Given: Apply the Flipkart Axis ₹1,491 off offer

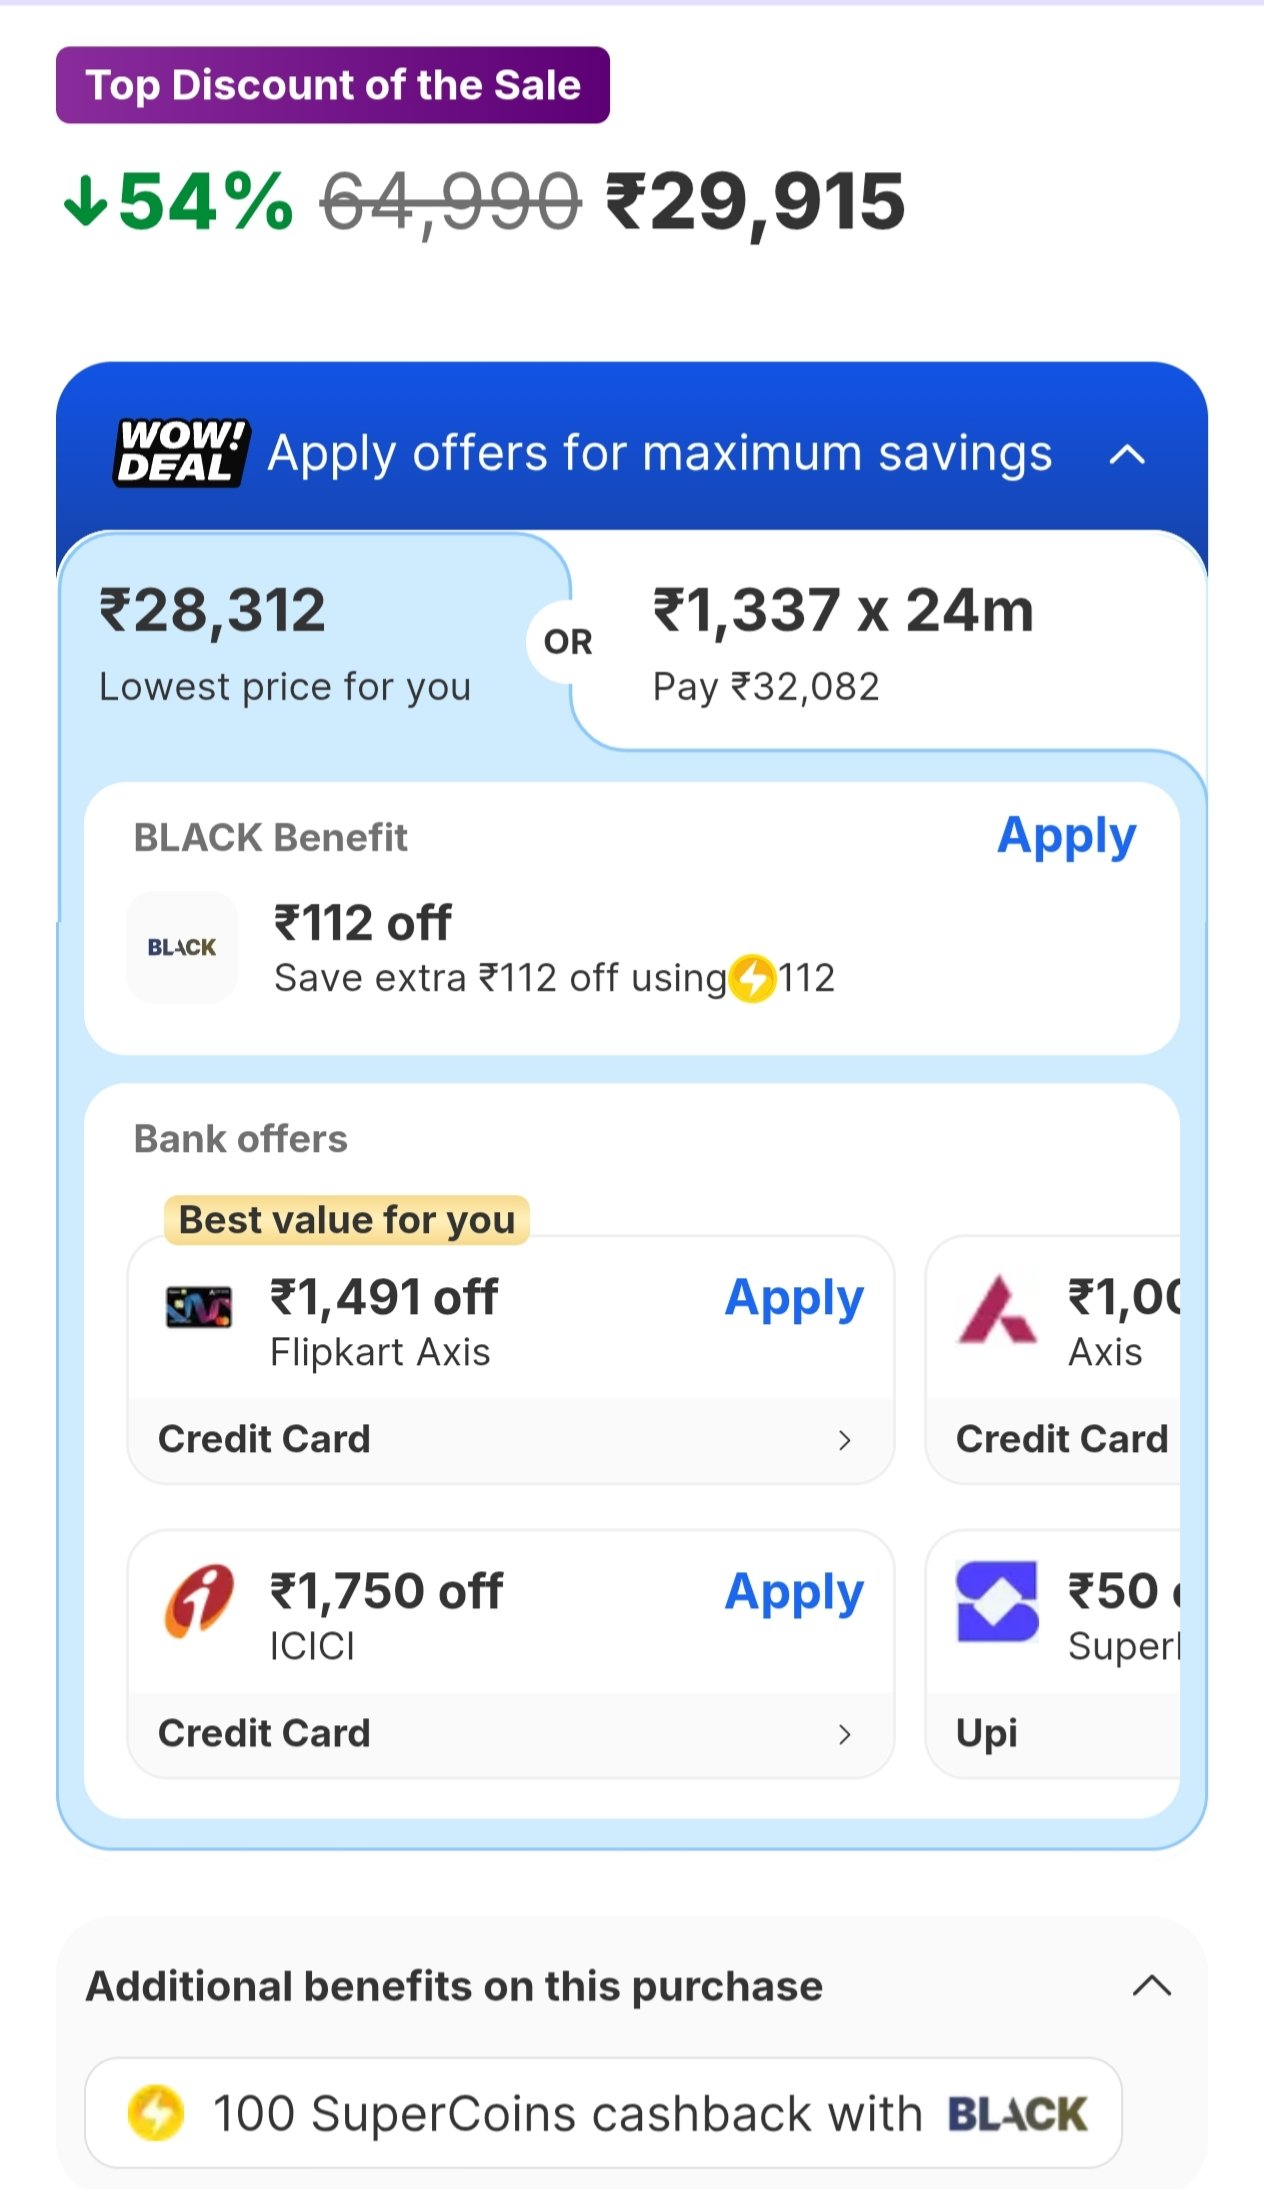Looking at the screenshot, I should [x=794, y=1298].
